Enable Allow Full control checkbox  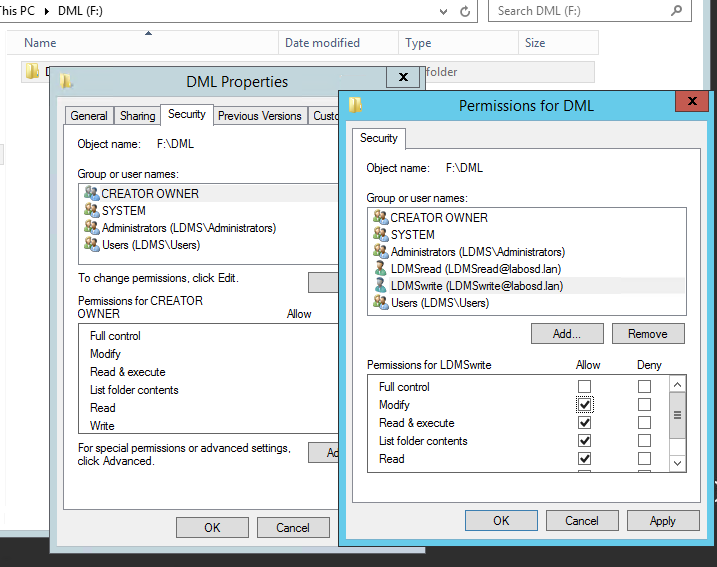pyautogui.click(x=585, y=387)
